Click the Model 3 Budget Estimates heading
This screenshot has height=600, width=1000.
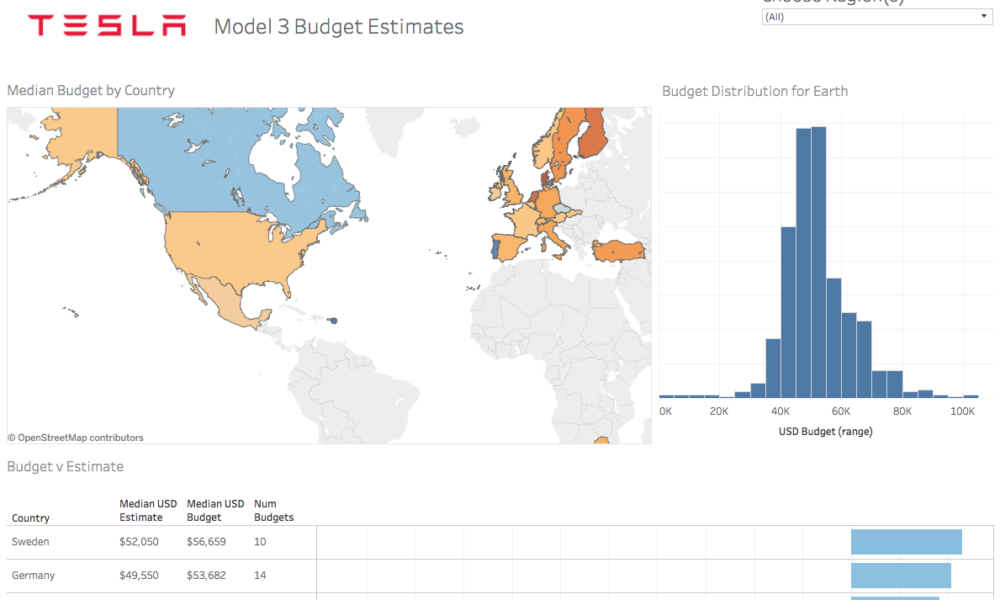point(339,27)
